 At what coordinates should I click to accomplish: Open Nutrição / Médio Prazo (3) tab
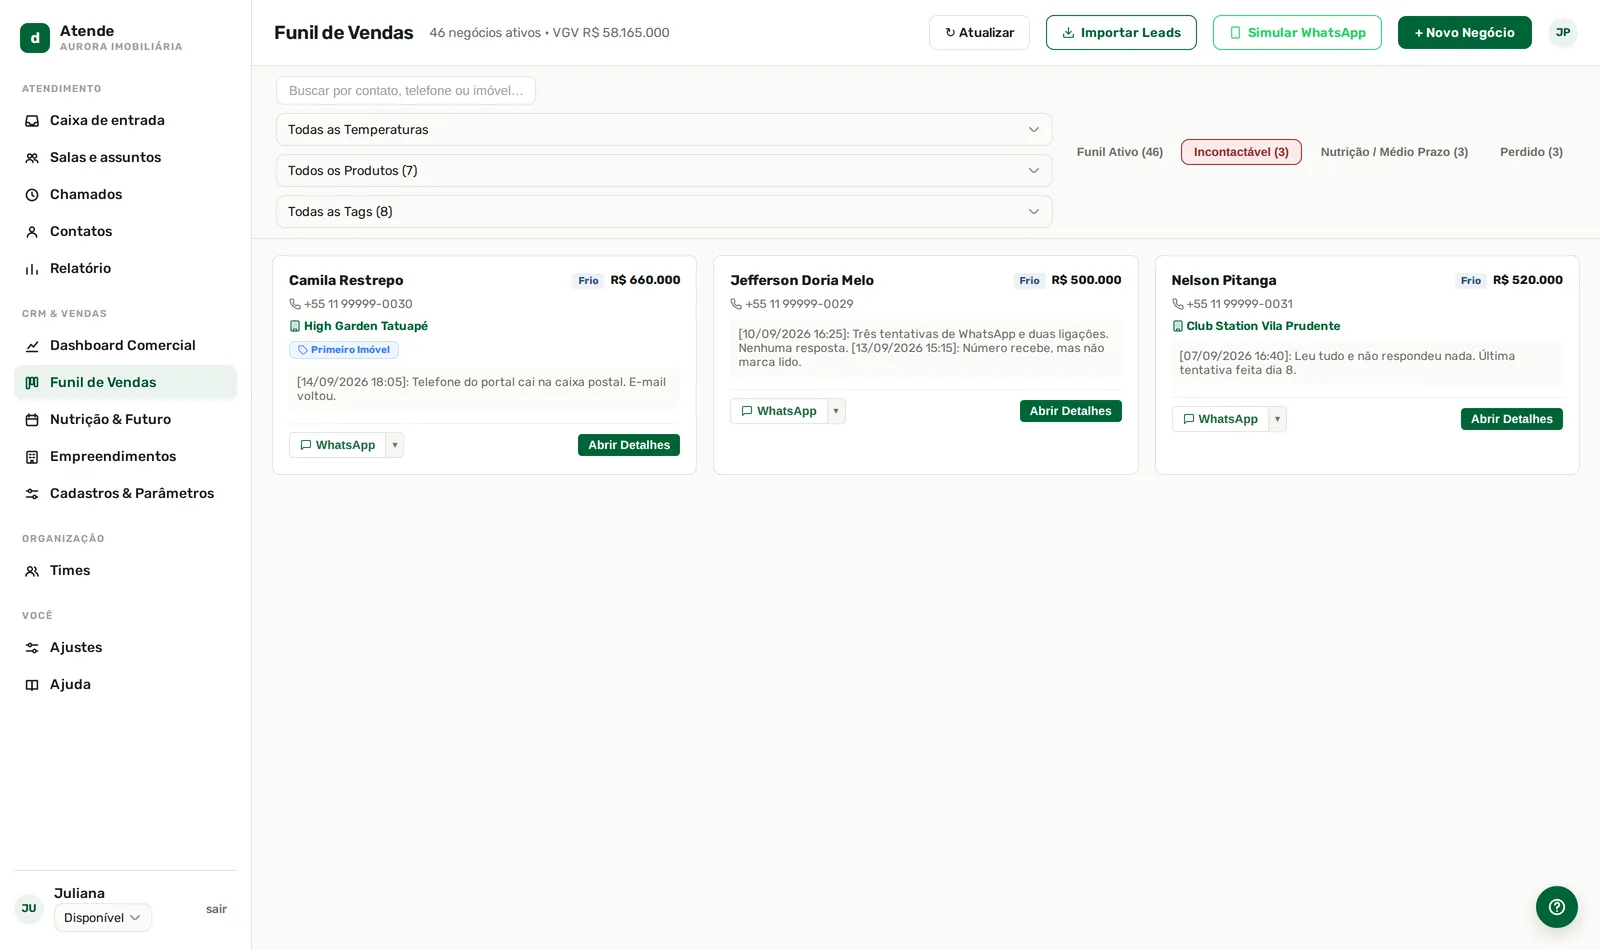1394,152
